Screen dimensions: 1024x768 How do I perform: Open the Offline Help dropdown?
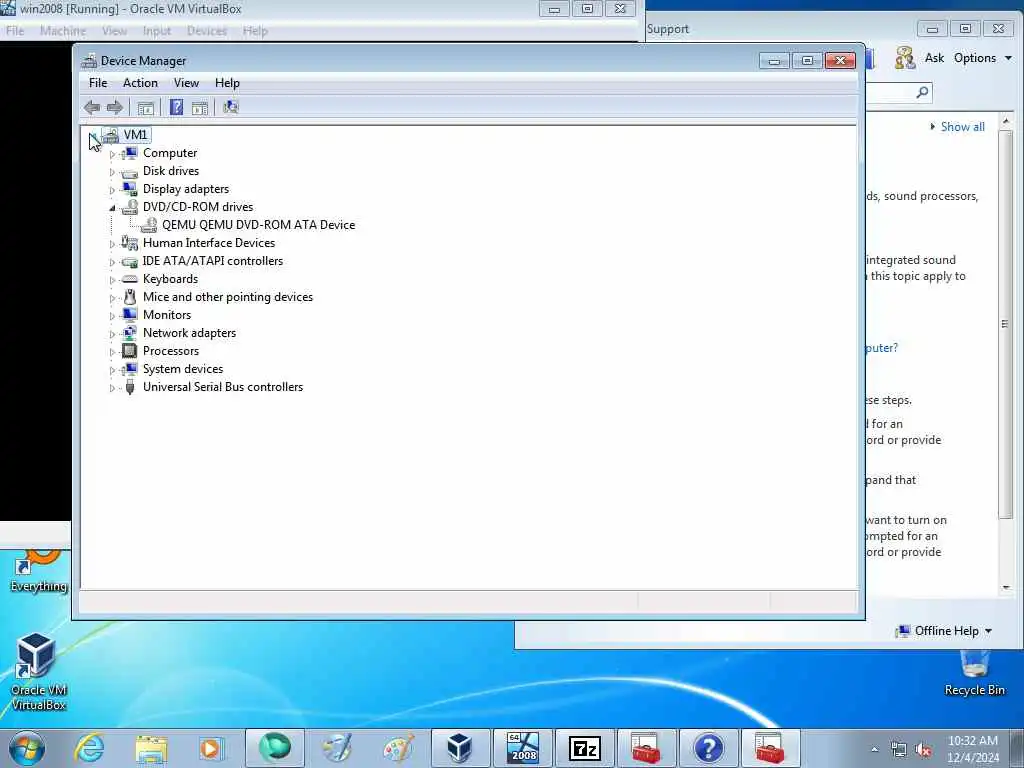(944, 631)
